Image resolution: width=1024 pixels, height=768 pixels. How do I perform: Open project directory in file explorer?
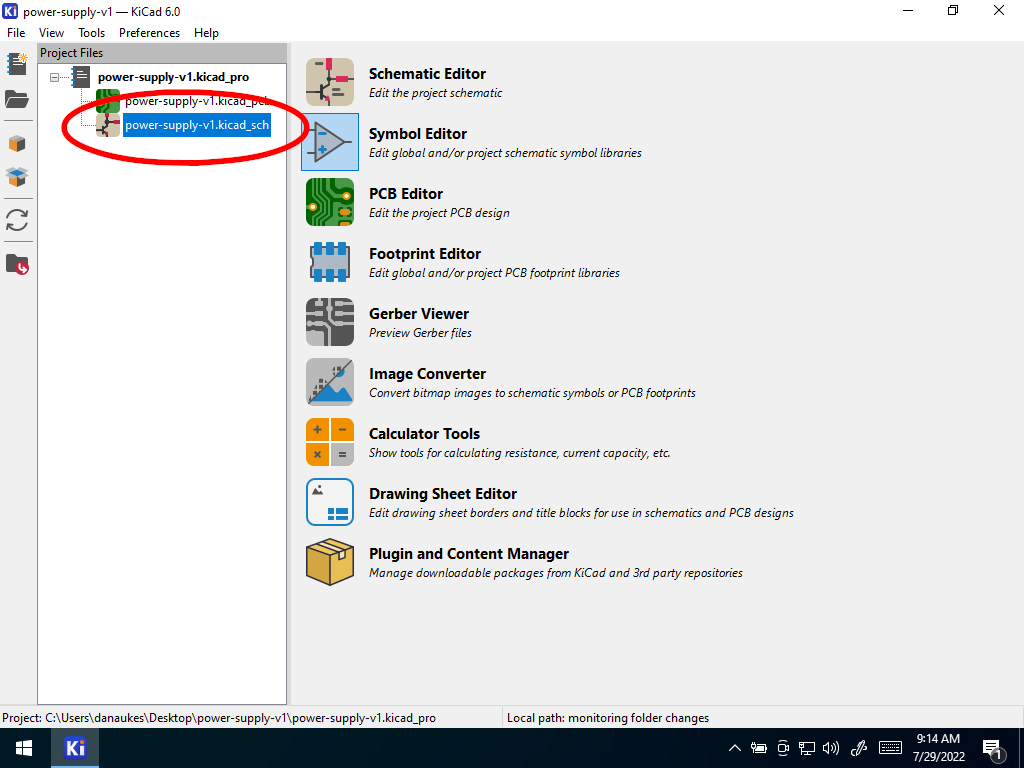tap(17, 264)
